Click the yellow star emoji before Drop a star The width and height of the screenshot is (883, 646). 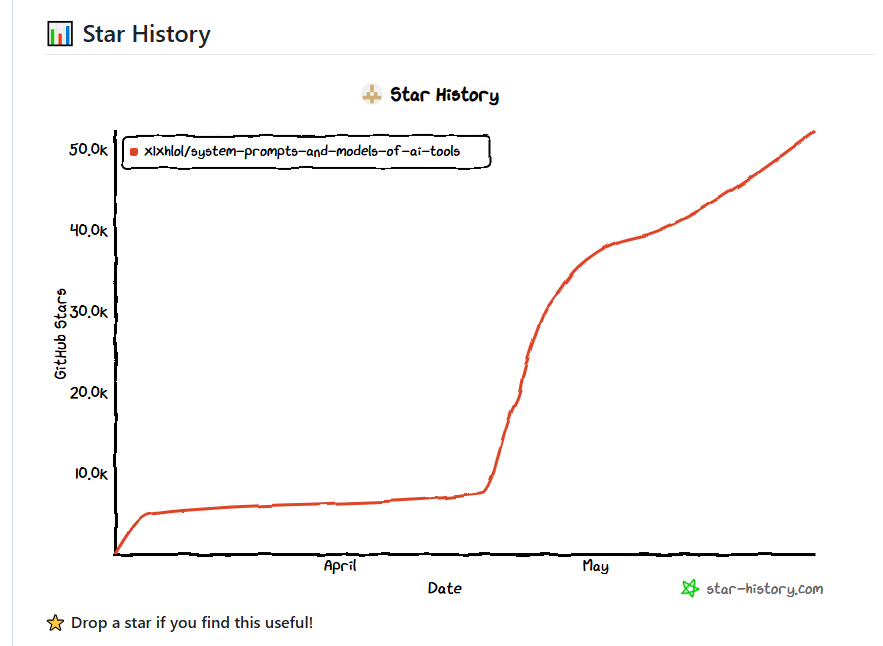click(56, 623)
